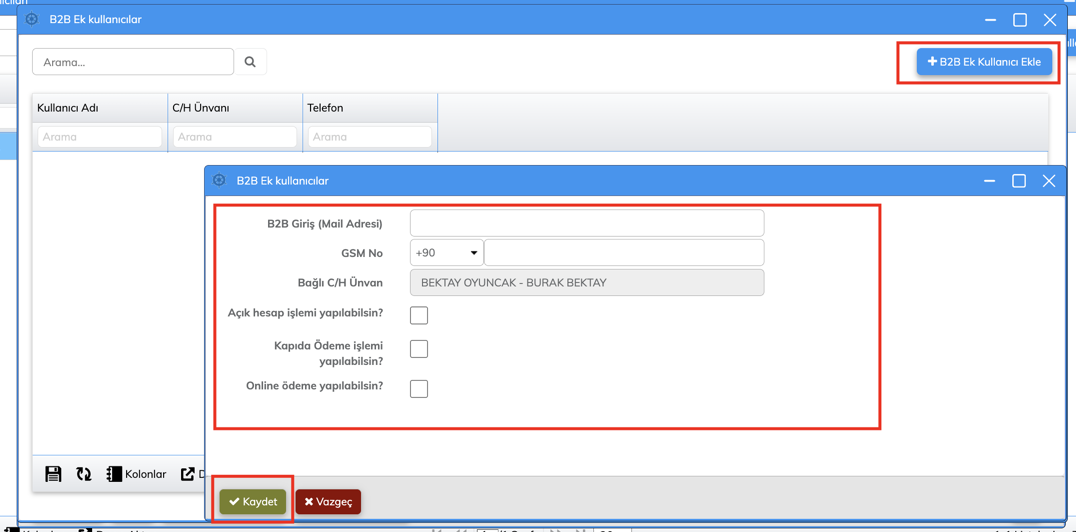Screen dimensions: 1076x532
Task: Click the gear icon in outer window title
Action: [32, 19]
